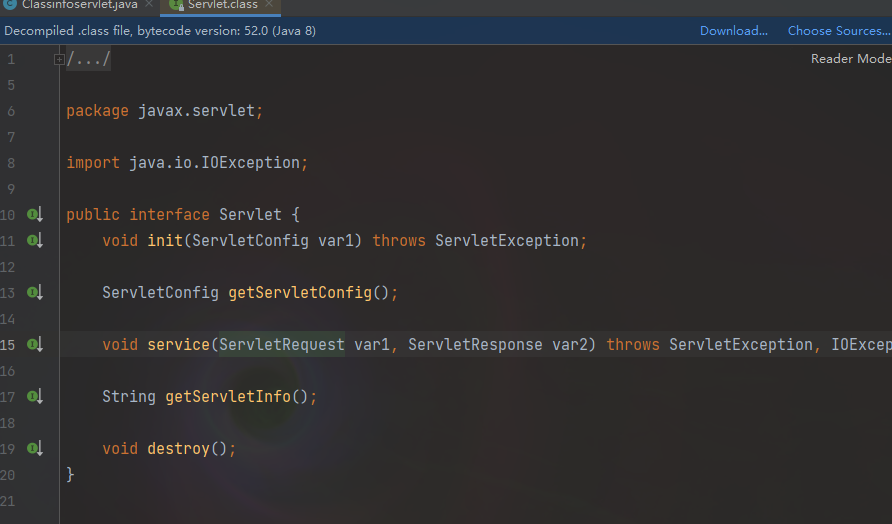Select the Servlet.class tab
Screen dimensions: 892x524
coord(222,5)
